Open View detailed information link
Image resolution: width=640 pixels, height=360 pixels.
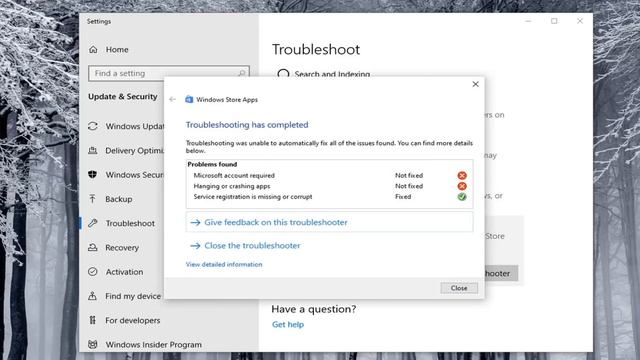[224, 264]
